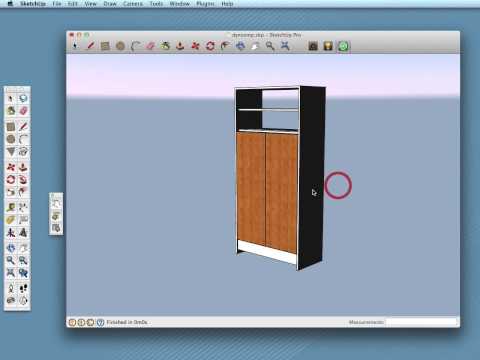Open Component Options from small palette
Screen dimensions: 480x360
click(x=56, y=216)
